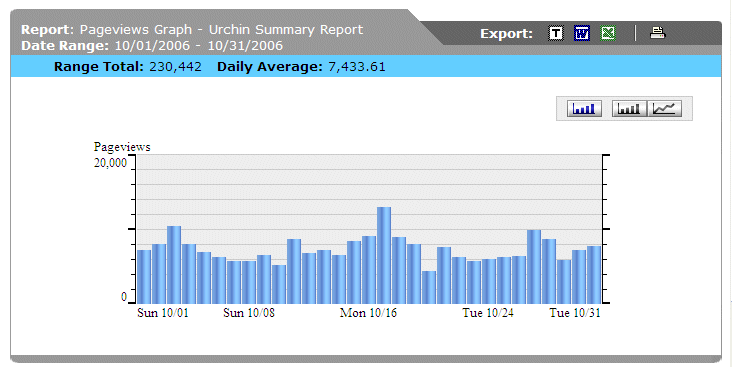Switch to the black bar graph view
Viewport: 732px width, 367px height.
click(629, 109)
